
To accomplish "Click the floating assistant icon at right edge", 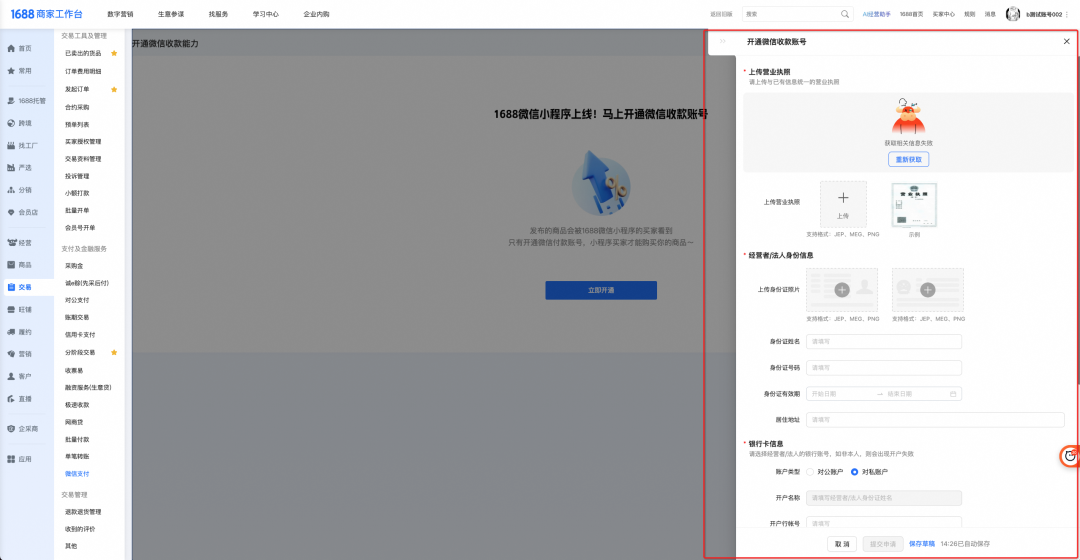I will point(1070,455).
